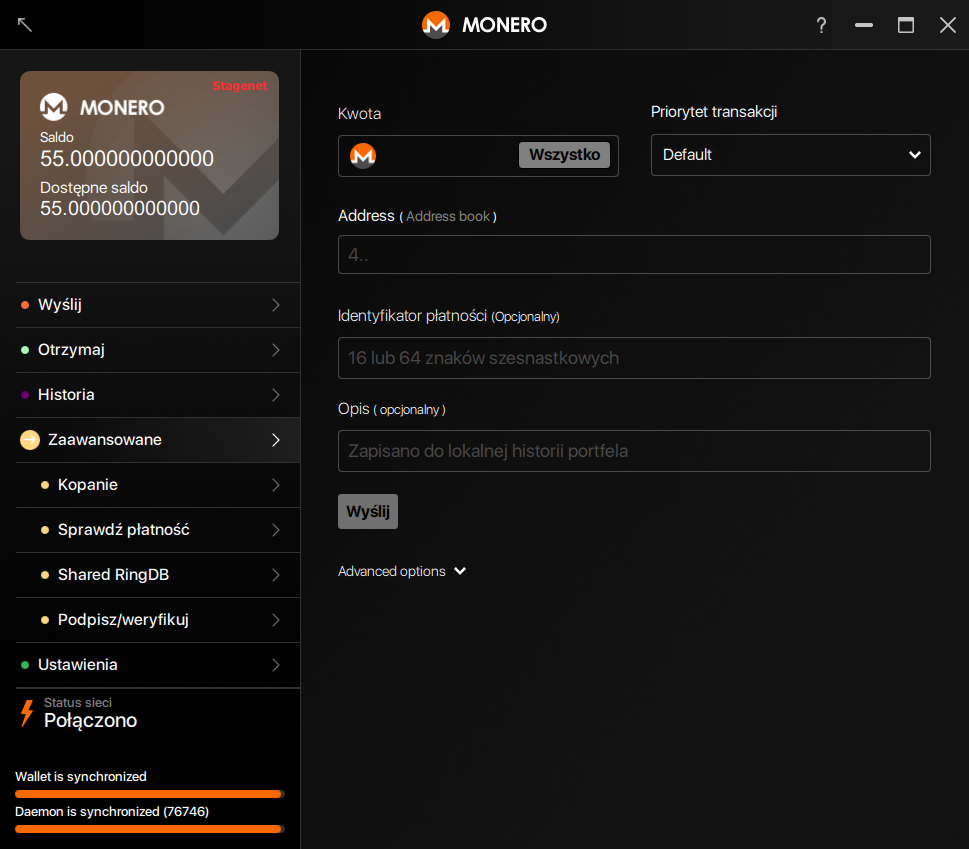This screenshot has width=969, height=849.
Task: Open the Wyślij menu page
Action: [158, 305]
